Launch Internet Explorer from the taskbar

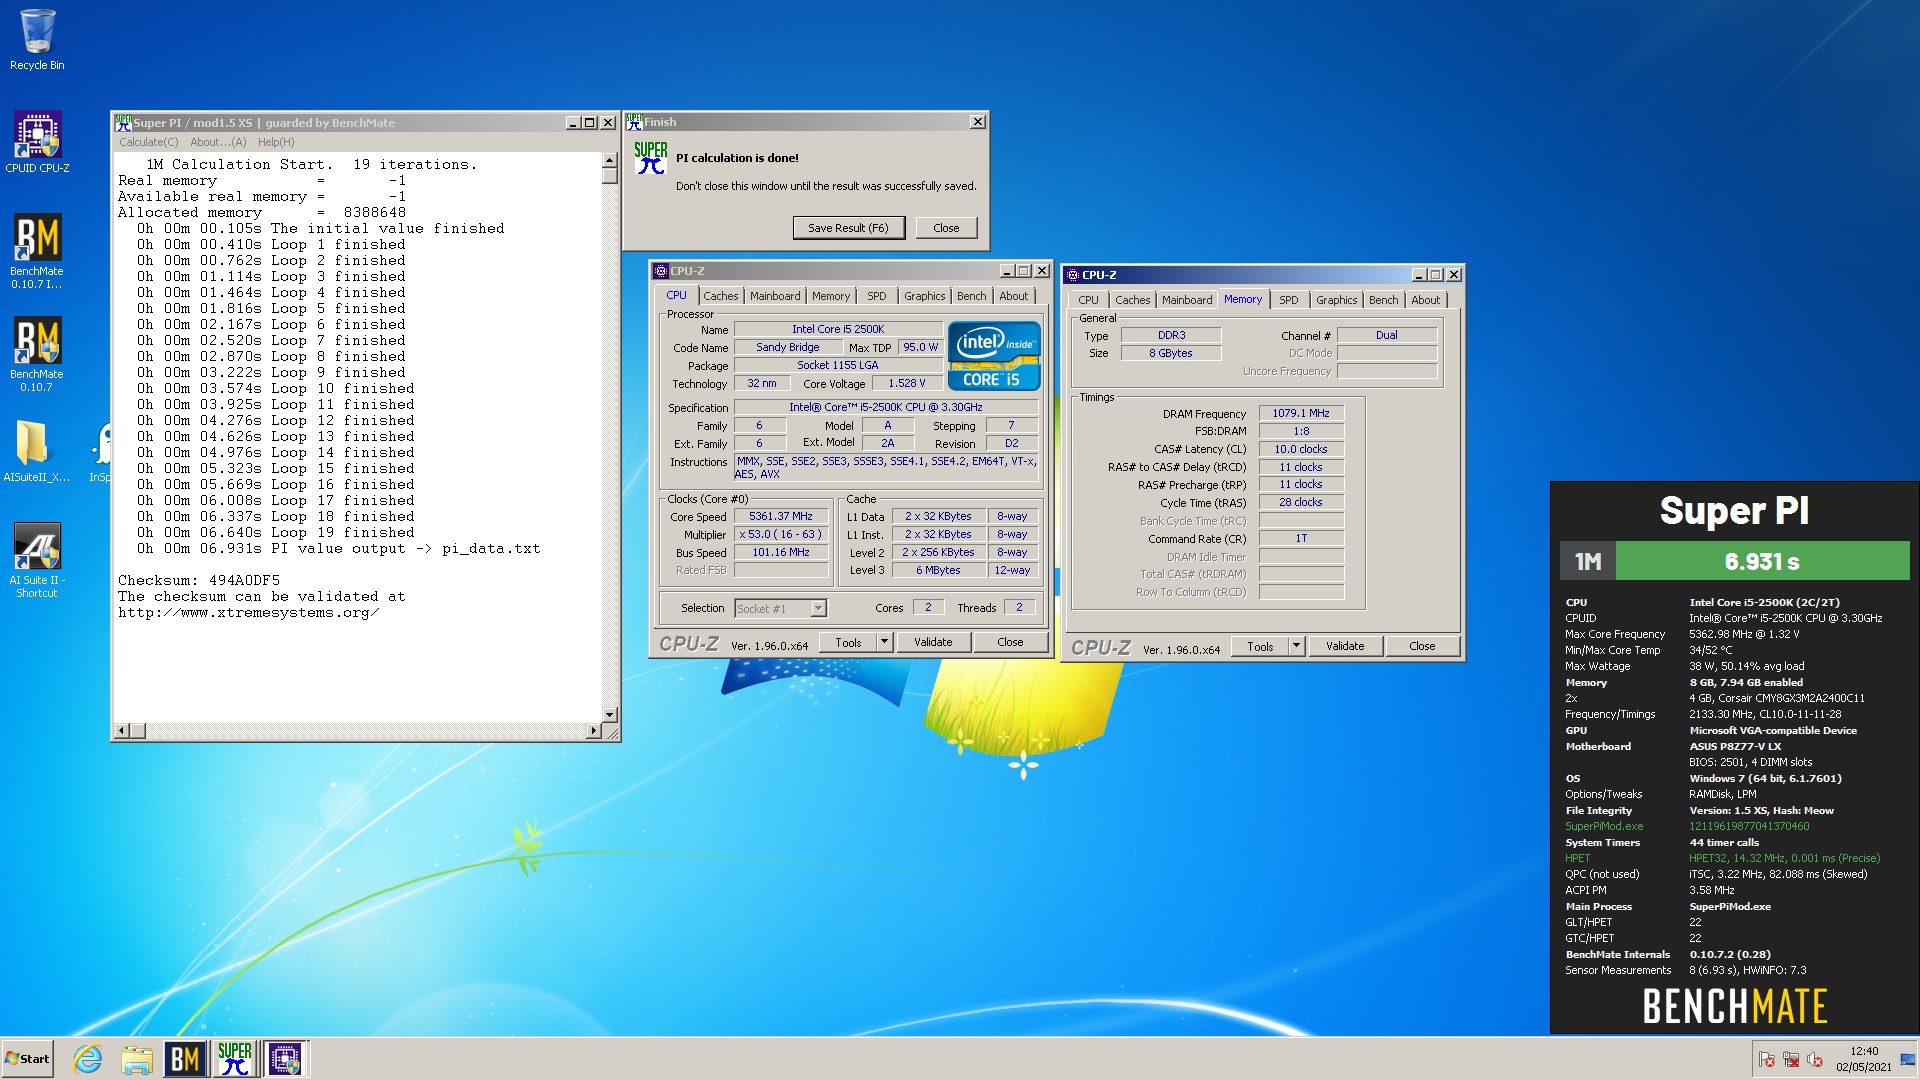point(88,1059)
